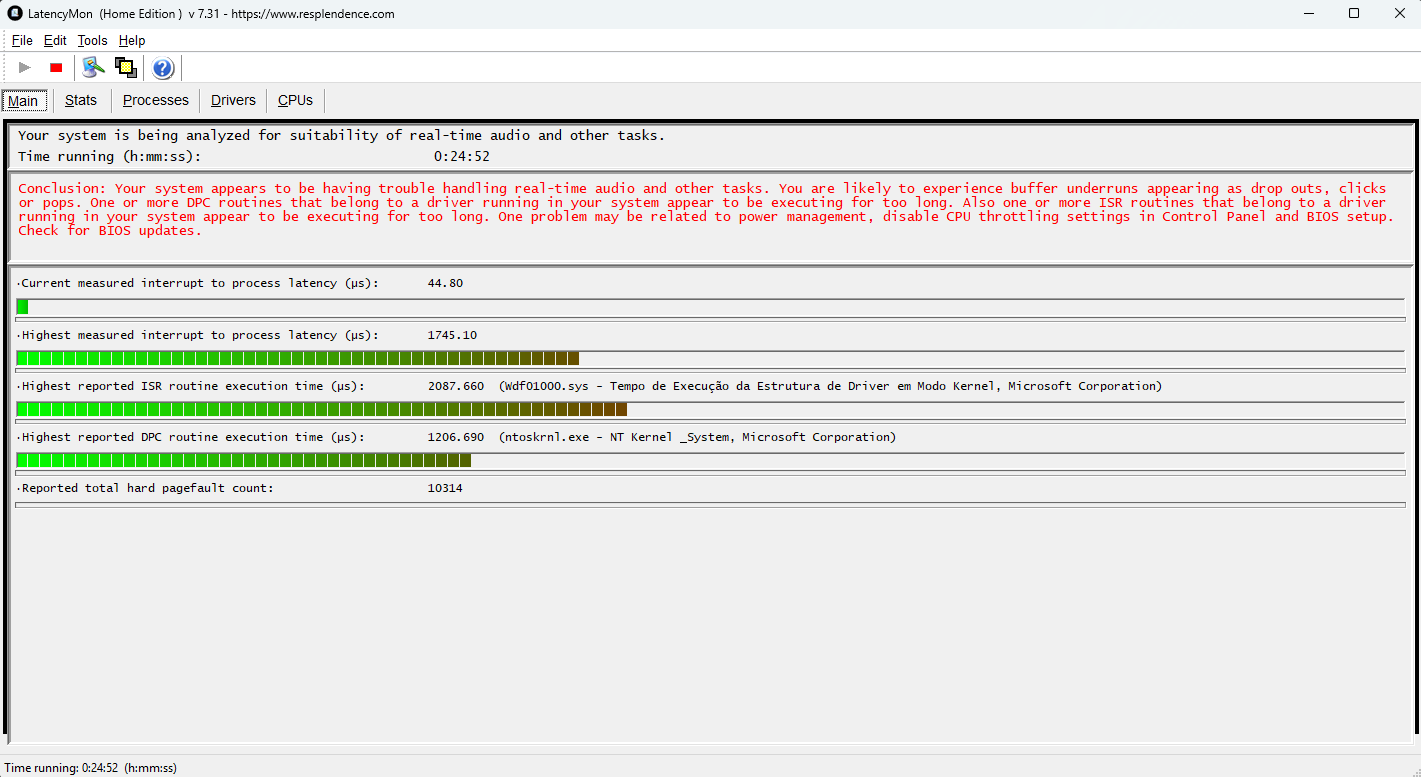Viewport: 1421px width, 777px height.
Task: Click the status bar Time running text
Action: tap(91, 768)
